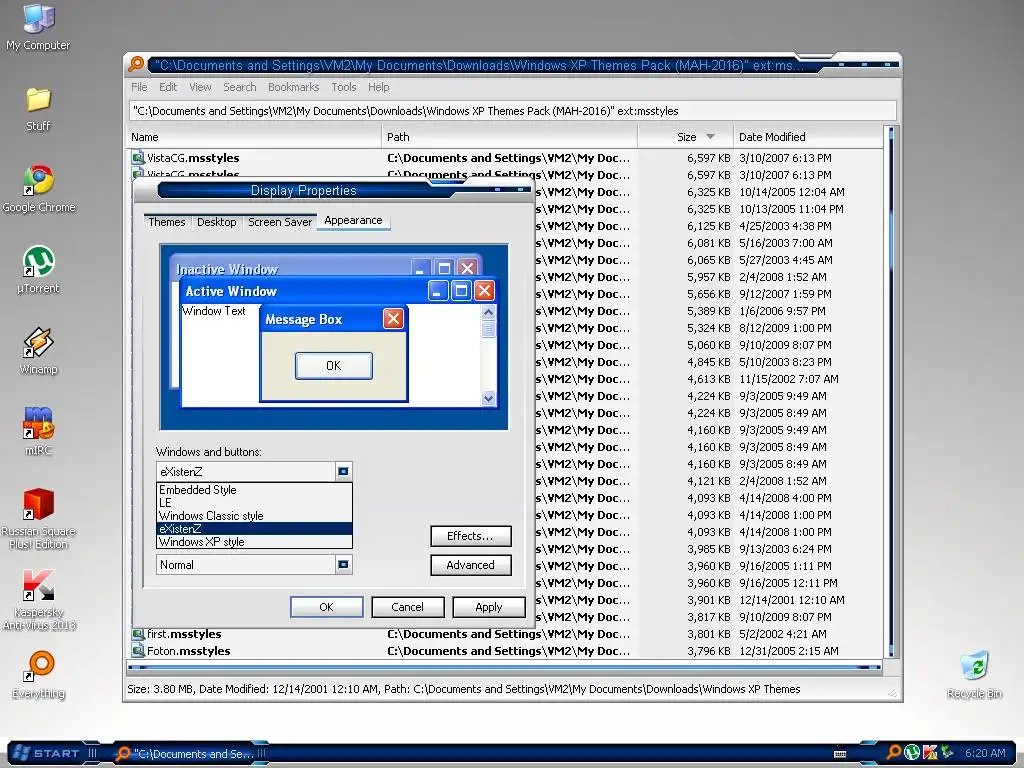Click file icon of first VistaCG.msstyles row
The height and width of the screenshot is (768, 1024).
point(138,157)
